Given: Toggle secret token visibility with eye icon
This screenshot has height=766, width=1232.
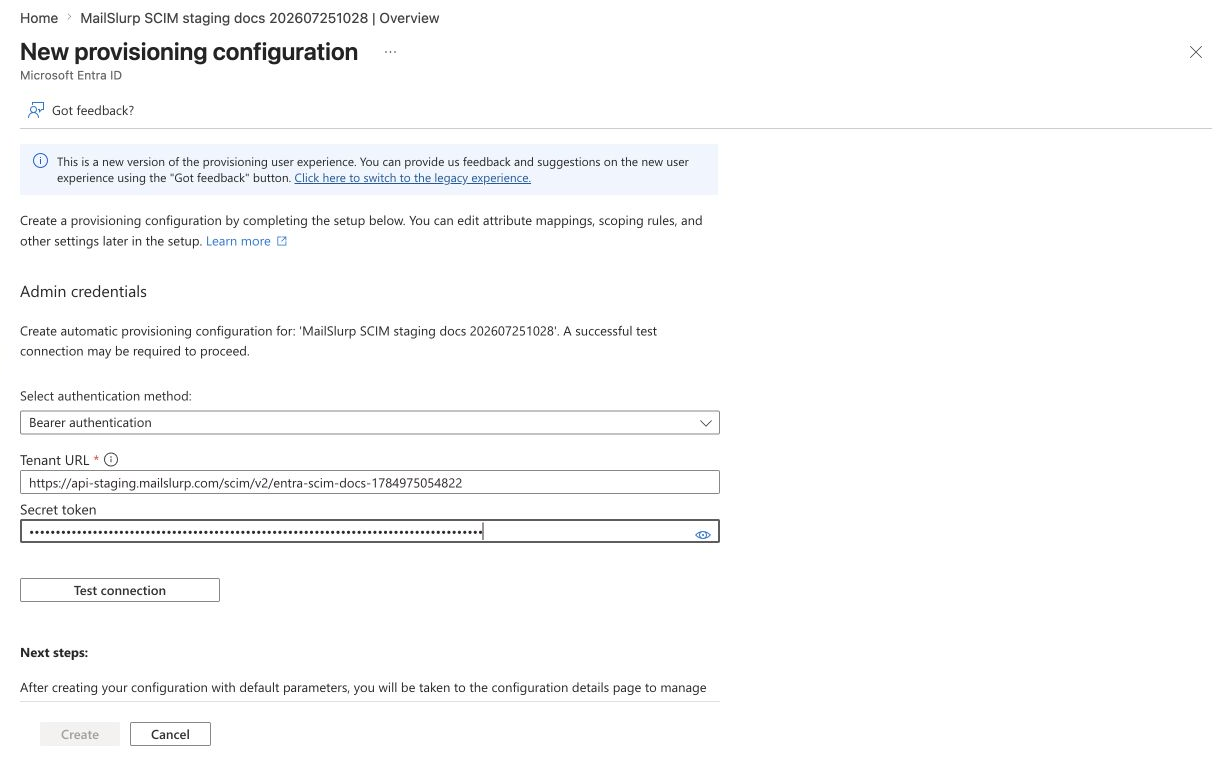Looking at the screenshot, I should [703, 535].
